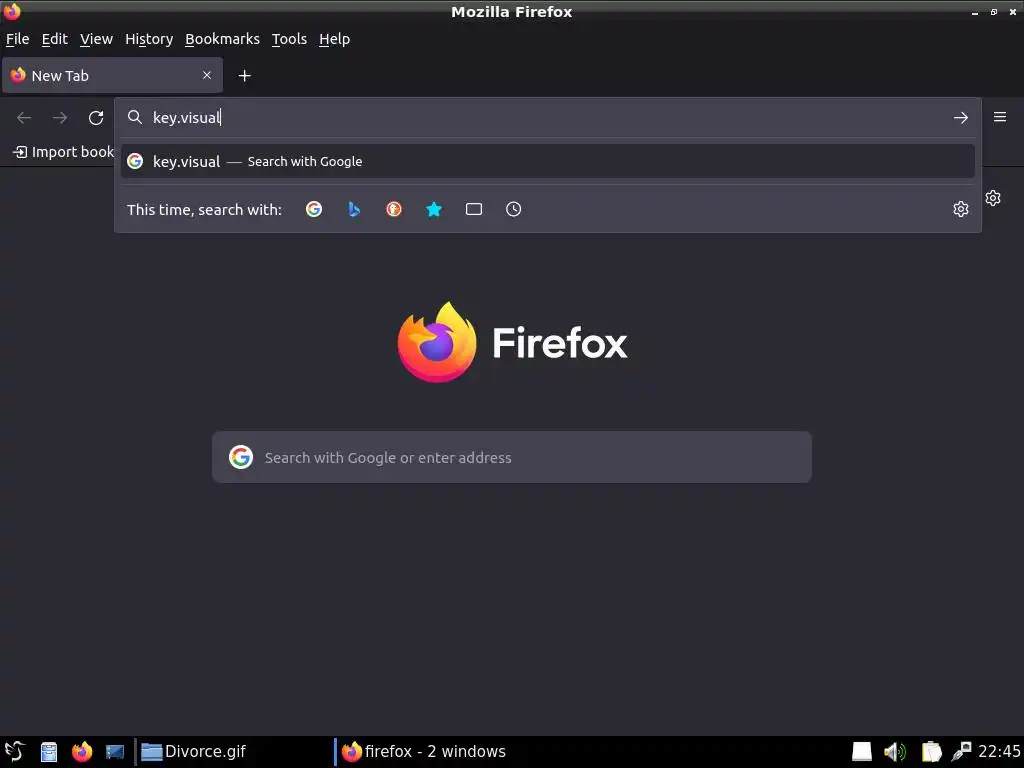Open a new tab with plus button
This screenshot has height=768, width=1024.
(x=244, y=76)
